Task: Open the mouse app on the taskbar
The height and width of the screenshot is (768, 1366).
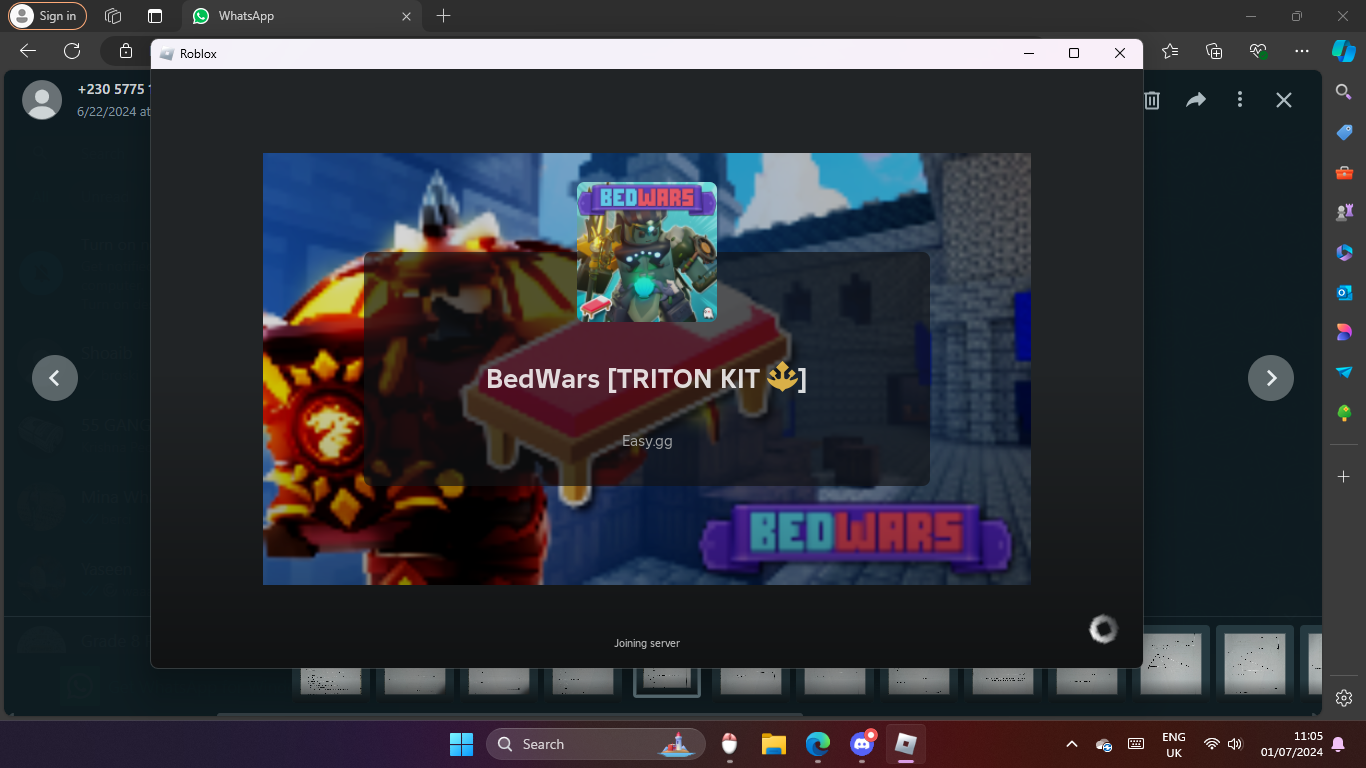Action: coord(730,744)
